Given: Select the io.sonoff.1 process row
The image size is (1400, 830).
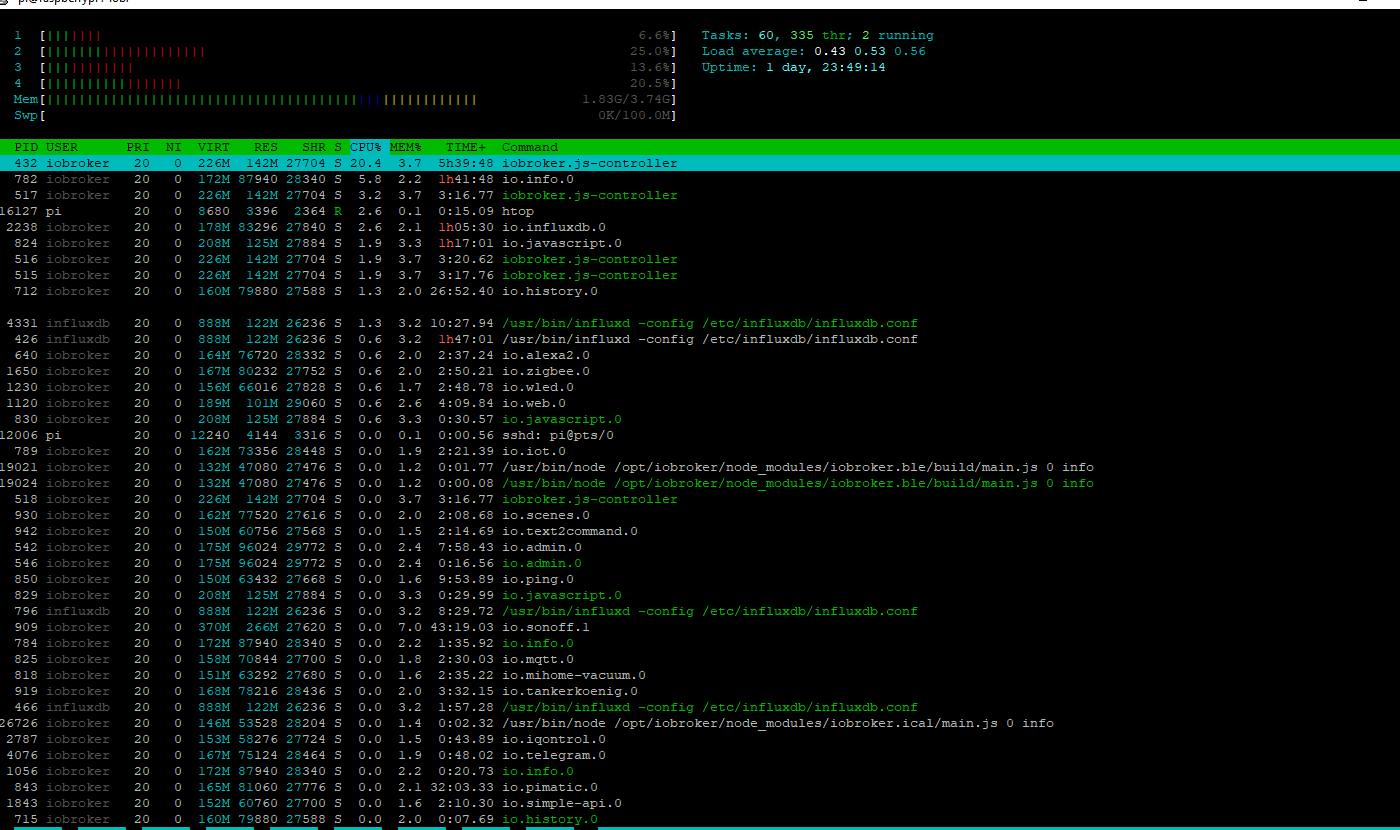Looking at the screenshot, I should click(x=700, y=627).
